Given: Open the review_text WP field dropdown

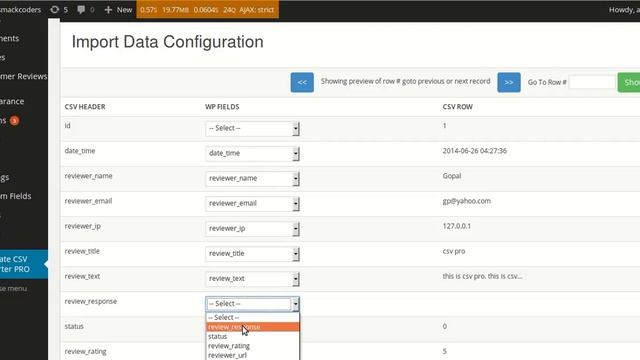Looking at the screenshot, I should [x=252, y=279].
